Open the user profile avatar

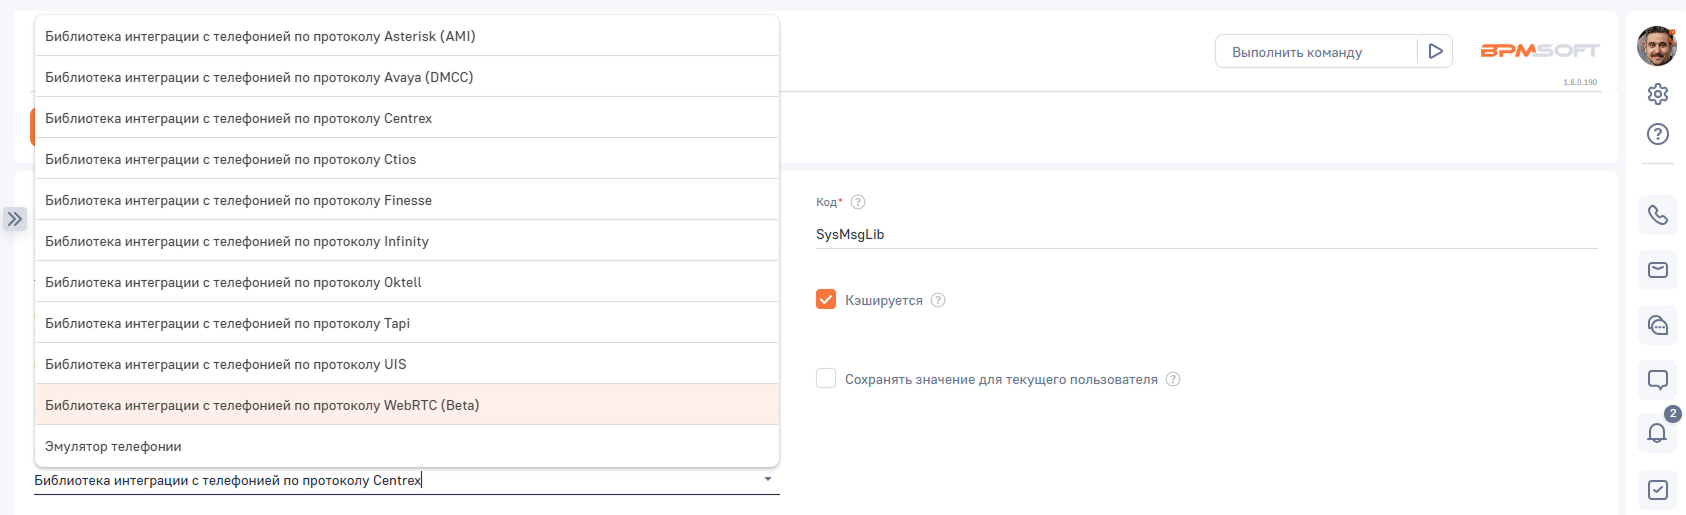coord(1656,46)
